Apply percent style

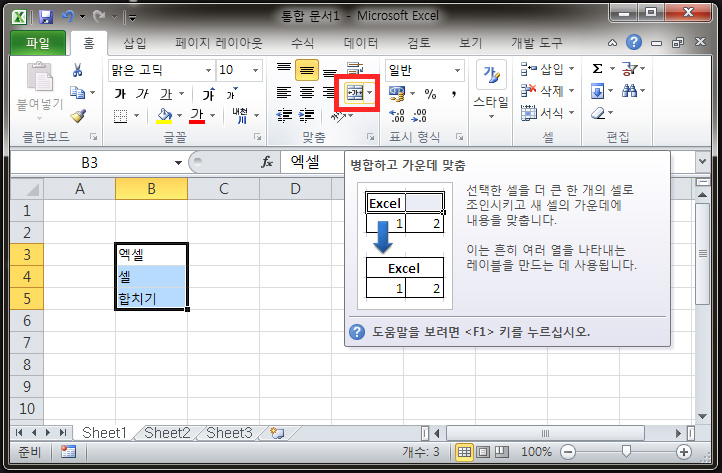point(431,94)
